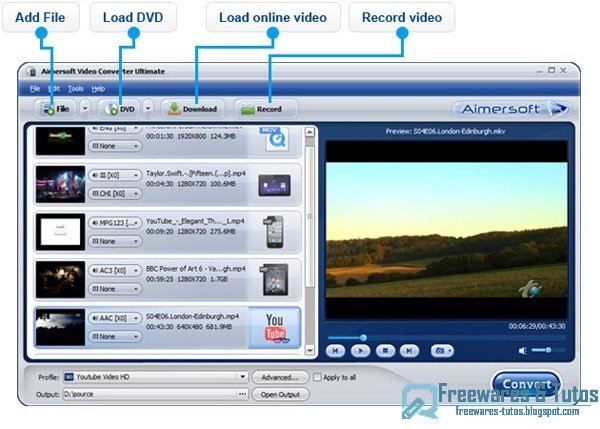
Task: Click the Convert button
Action: point(527,384)
